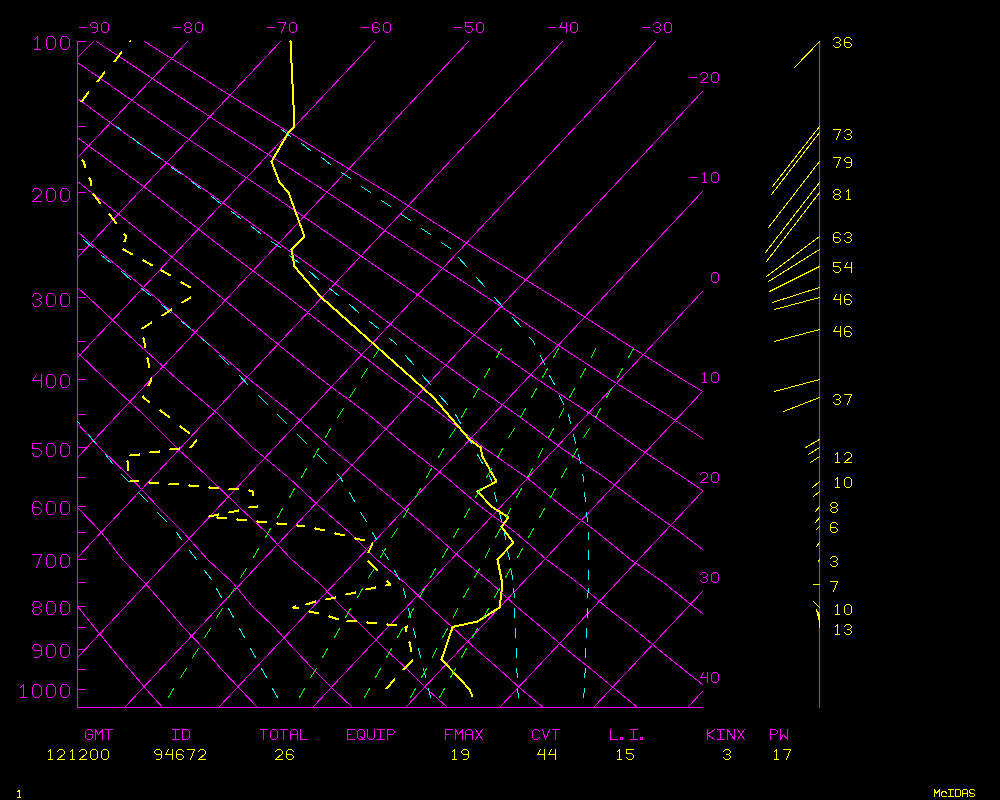Click the PW value 17
This screenshot has width=1000, height=800.
pos(781,755)
